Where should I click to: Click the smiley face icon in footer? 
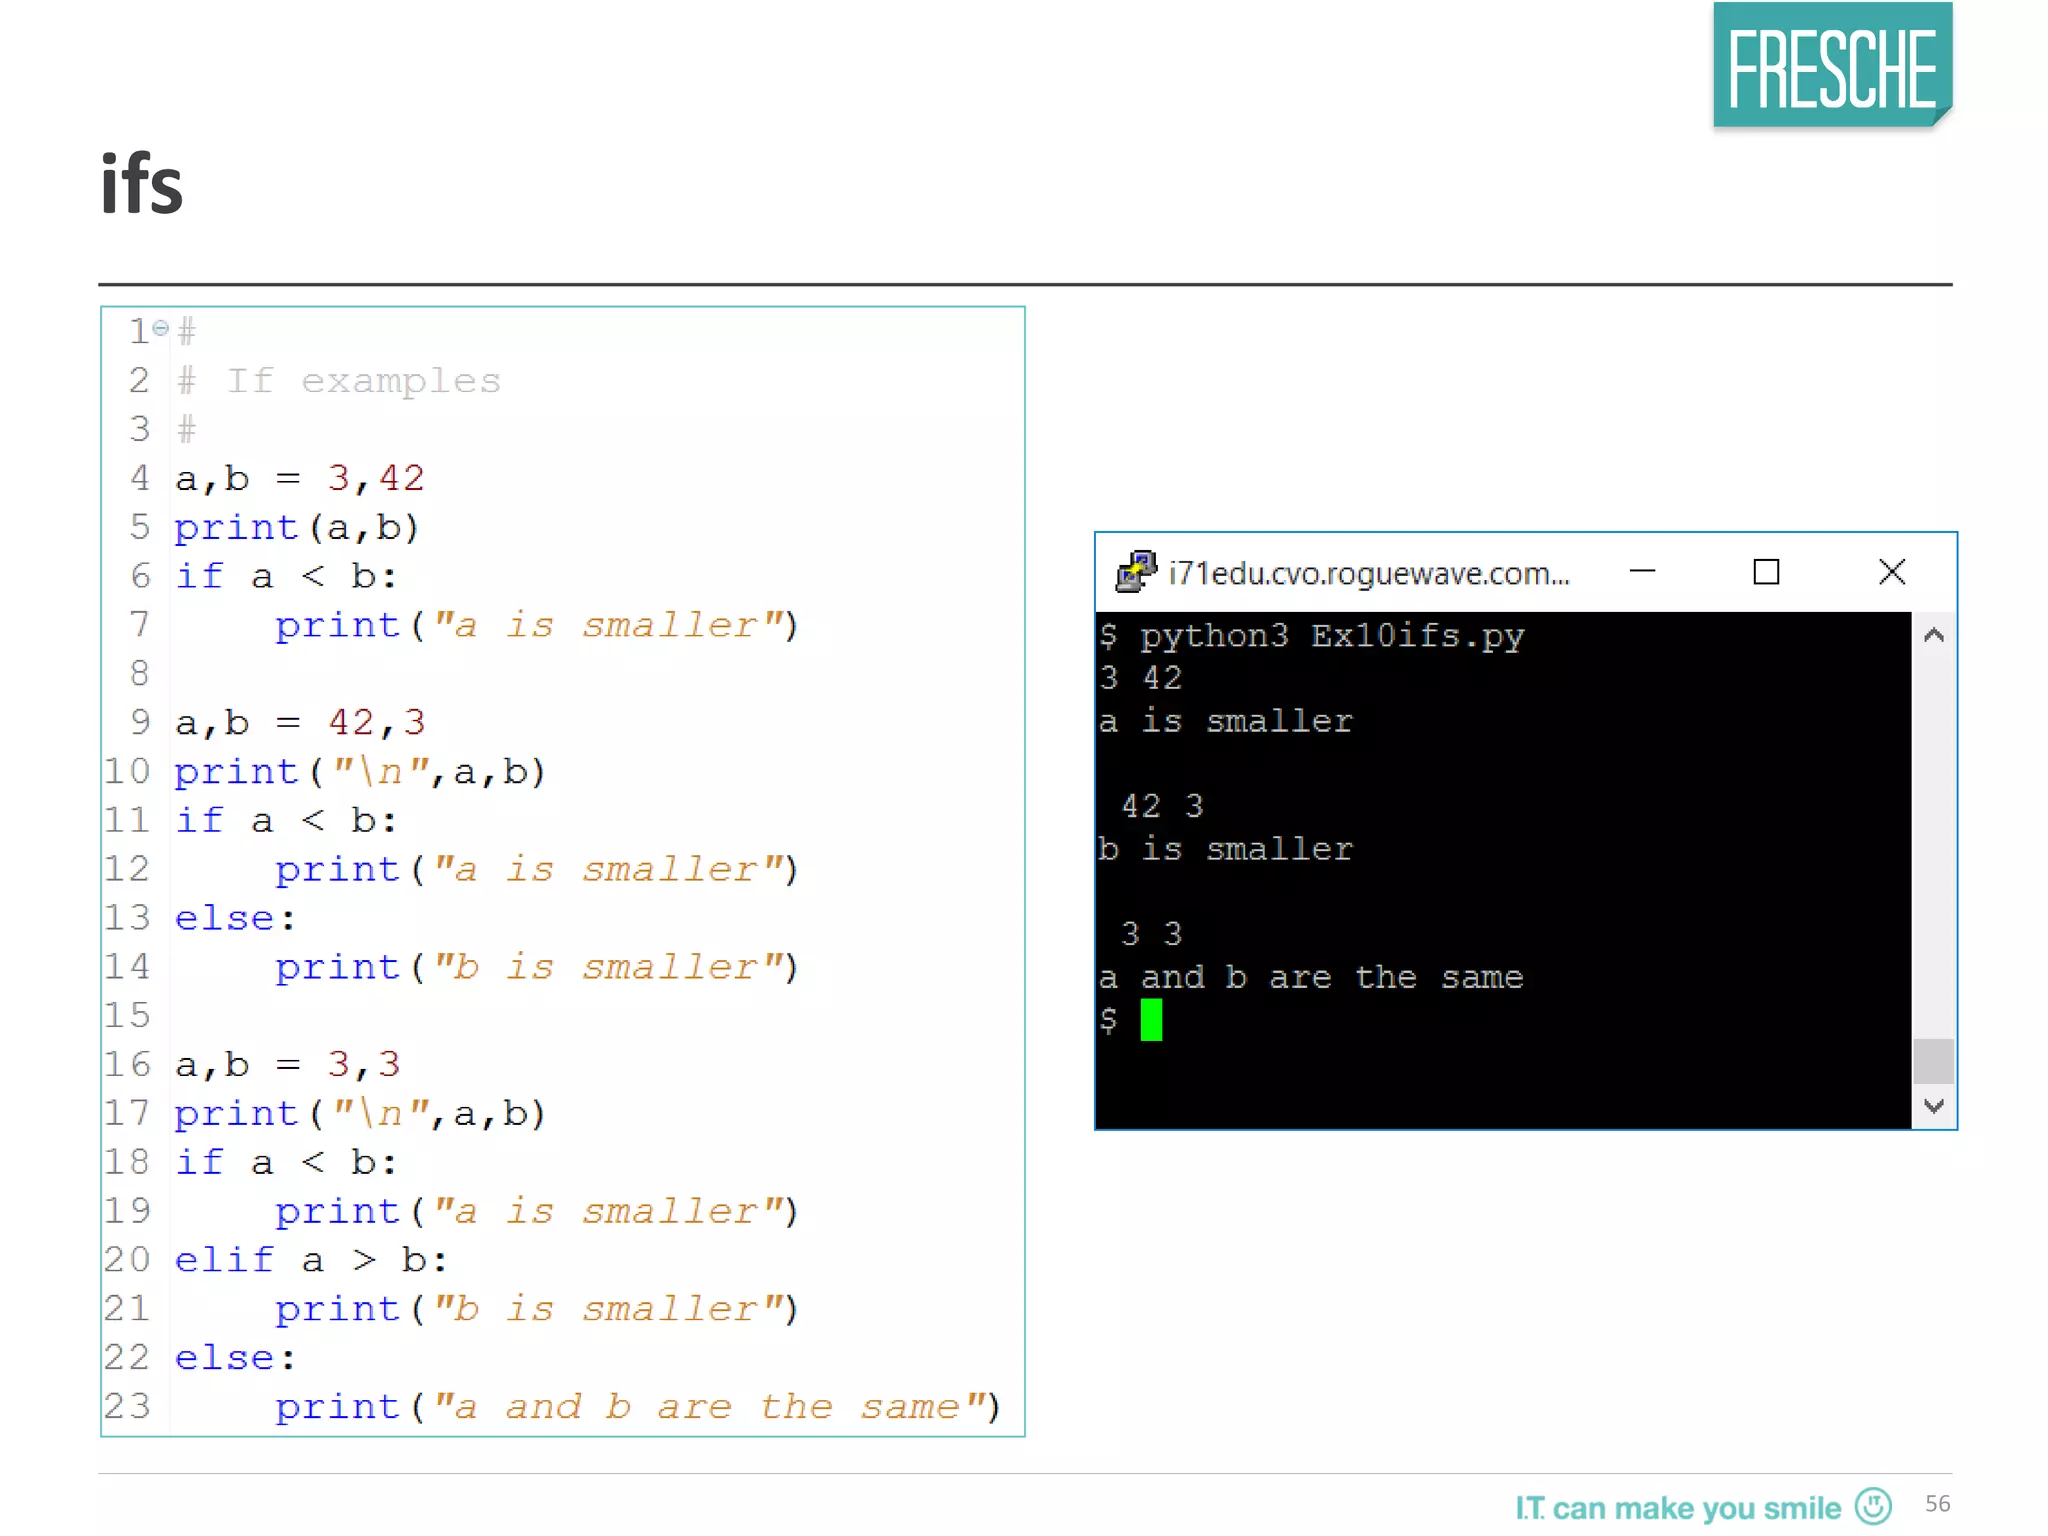click(x=1873, y=1505)
